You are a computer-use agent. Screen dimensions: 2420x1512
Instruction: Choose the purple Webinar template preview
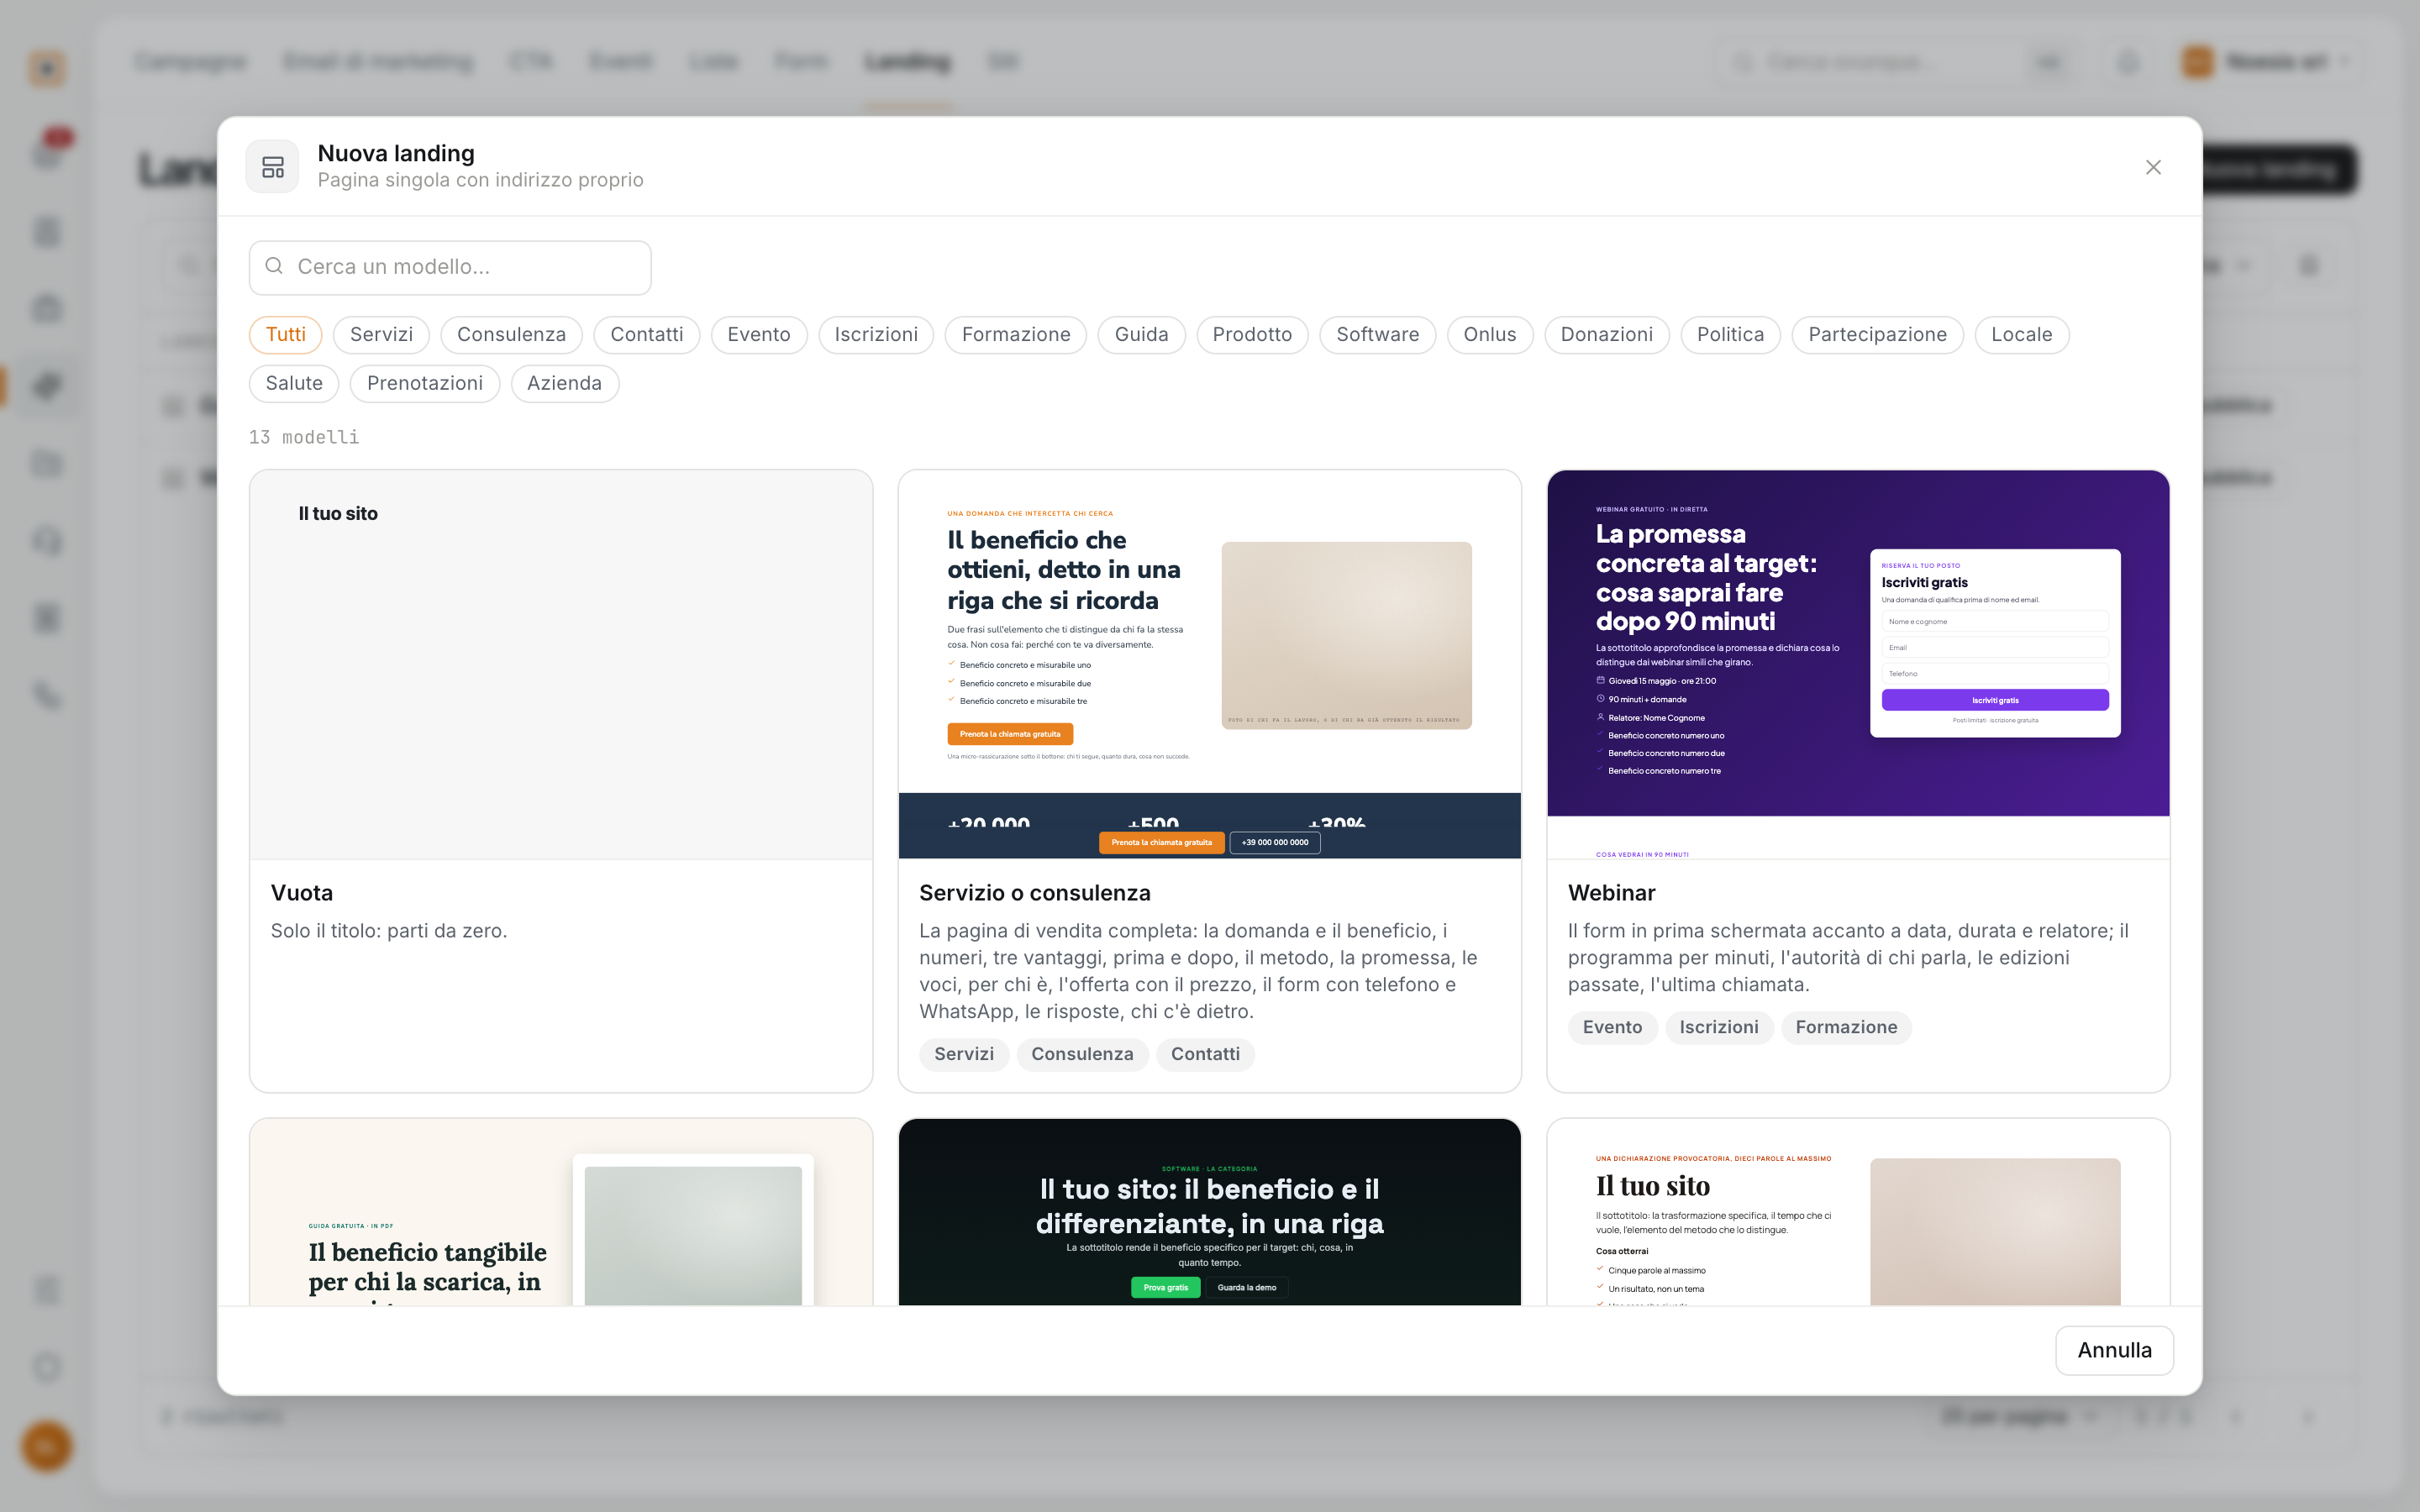click(x=1858, y=665)
